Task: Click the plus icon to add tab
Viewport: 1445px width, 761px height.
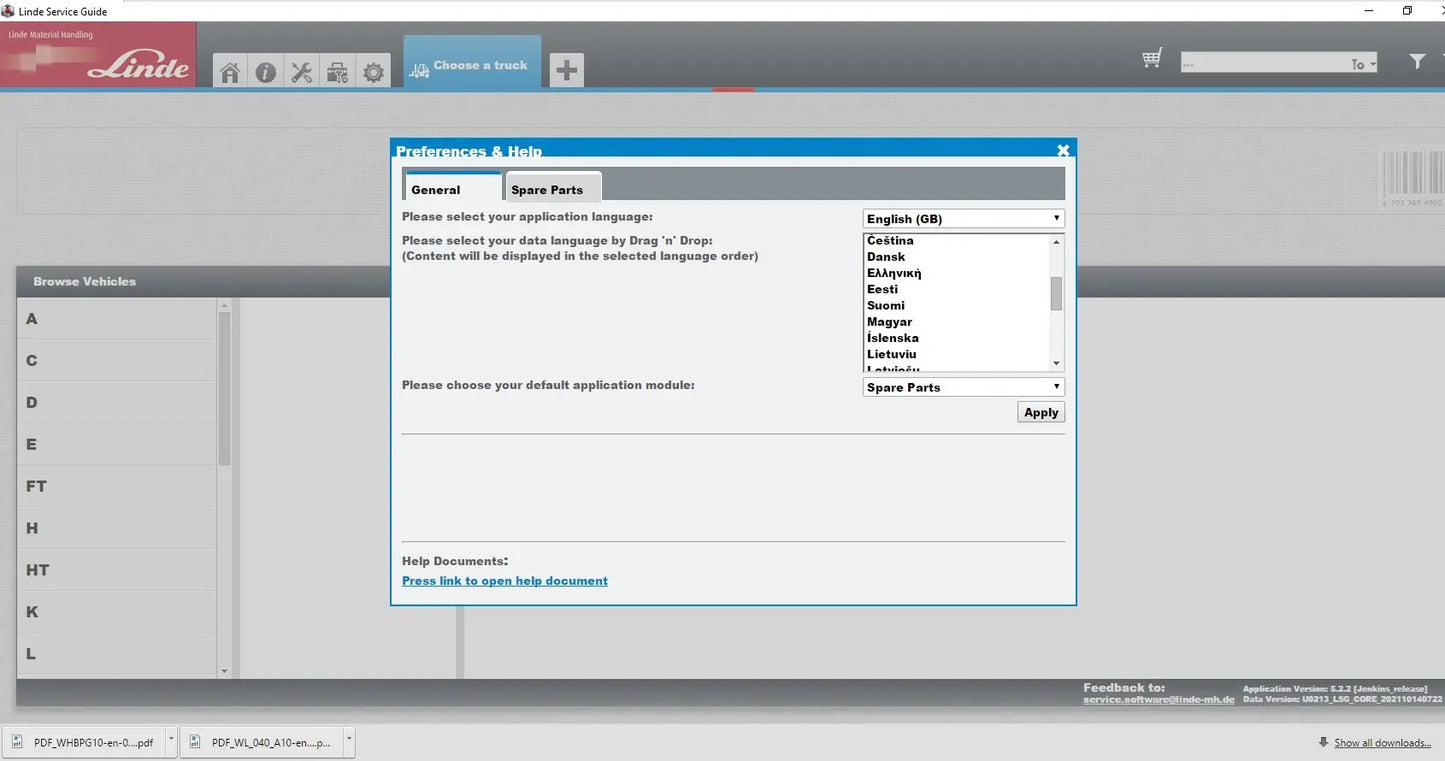Action: point(566,70)
